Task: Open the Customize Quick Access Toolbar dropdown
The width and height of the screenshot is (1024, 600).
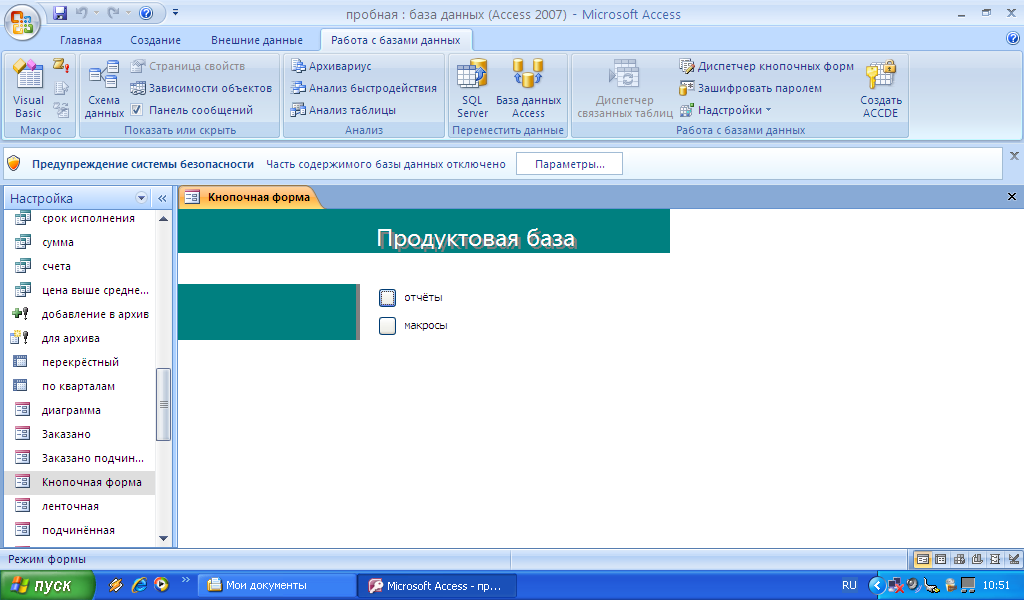Action: 175,12
